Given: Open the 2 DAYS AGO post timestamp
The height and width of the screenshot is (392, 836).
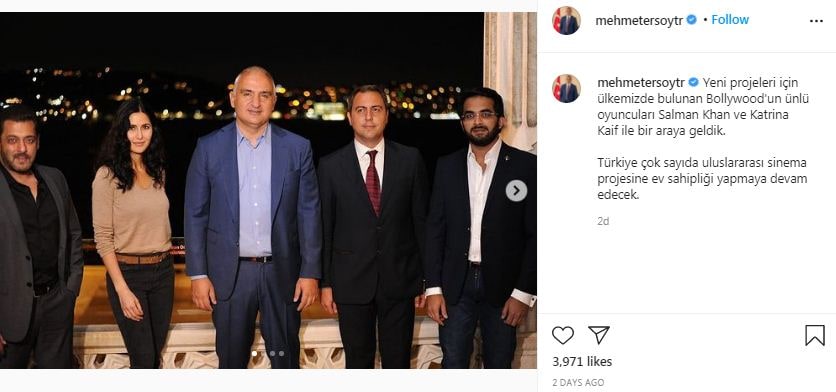Looking at the screenshot, I should click(x=578, y=382).
